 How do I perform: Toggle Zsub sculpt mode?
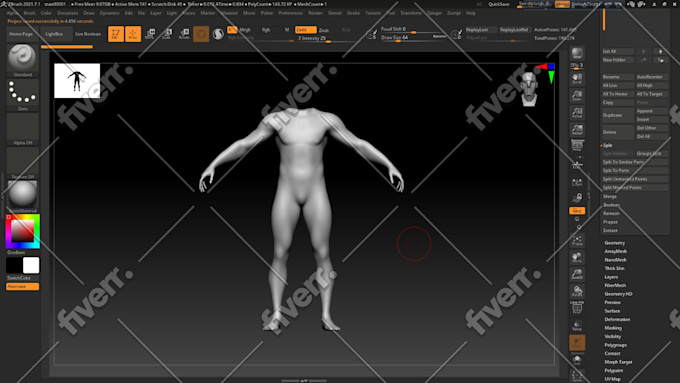pos(324,30)
